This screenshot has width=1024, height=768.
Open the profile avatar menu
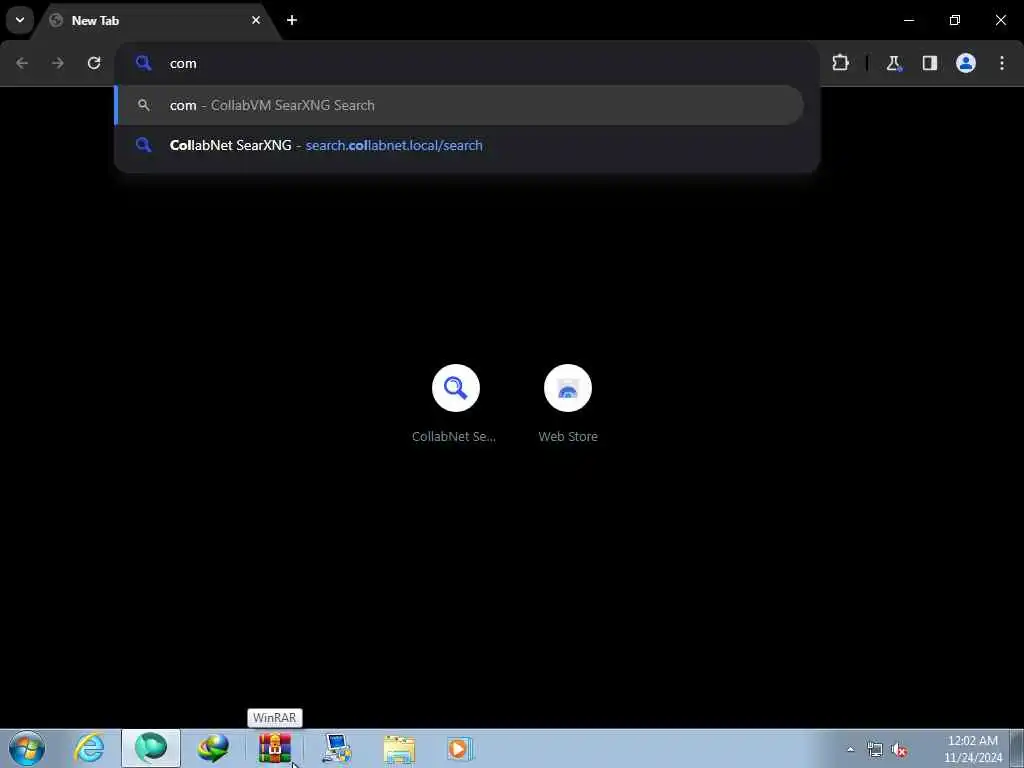(966, 63)
